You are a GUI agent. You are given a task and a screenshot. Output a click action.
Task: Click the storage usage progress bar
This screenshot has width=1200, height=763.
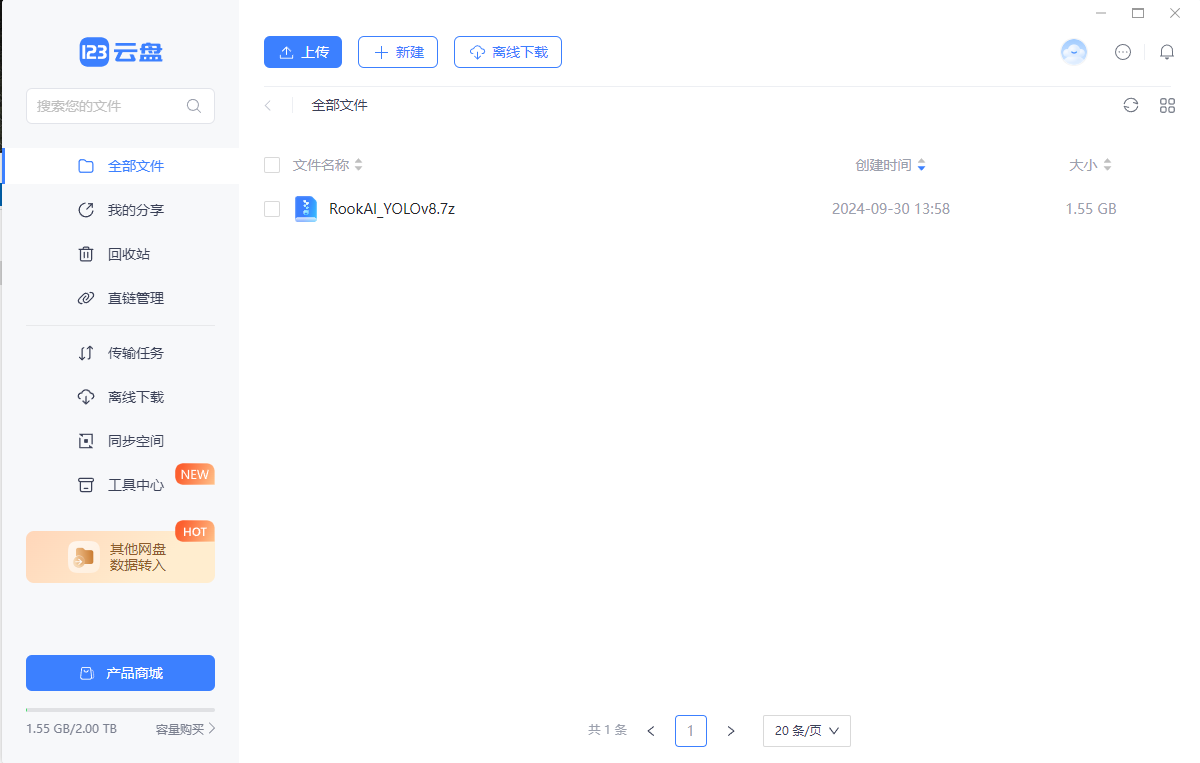point(120,710)
